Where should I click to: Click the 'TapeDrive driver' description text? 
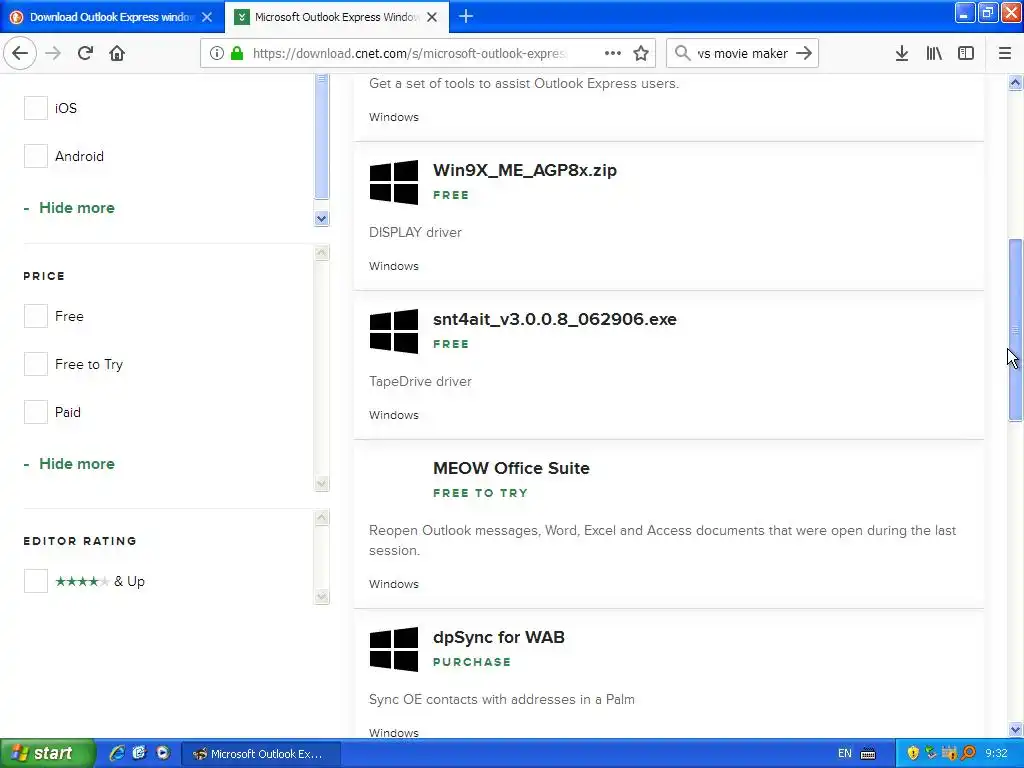420,381
